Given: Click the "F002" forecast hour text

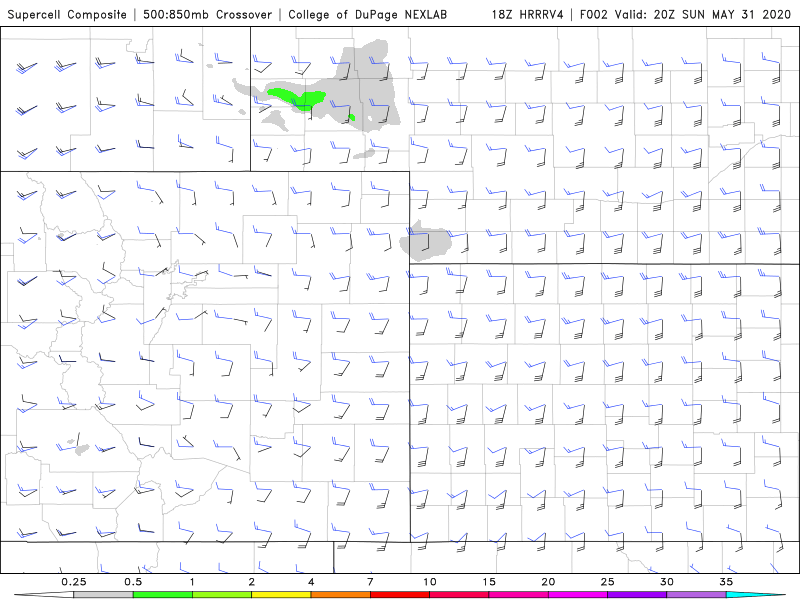Looking at the screenshot, I should (594, 14).
